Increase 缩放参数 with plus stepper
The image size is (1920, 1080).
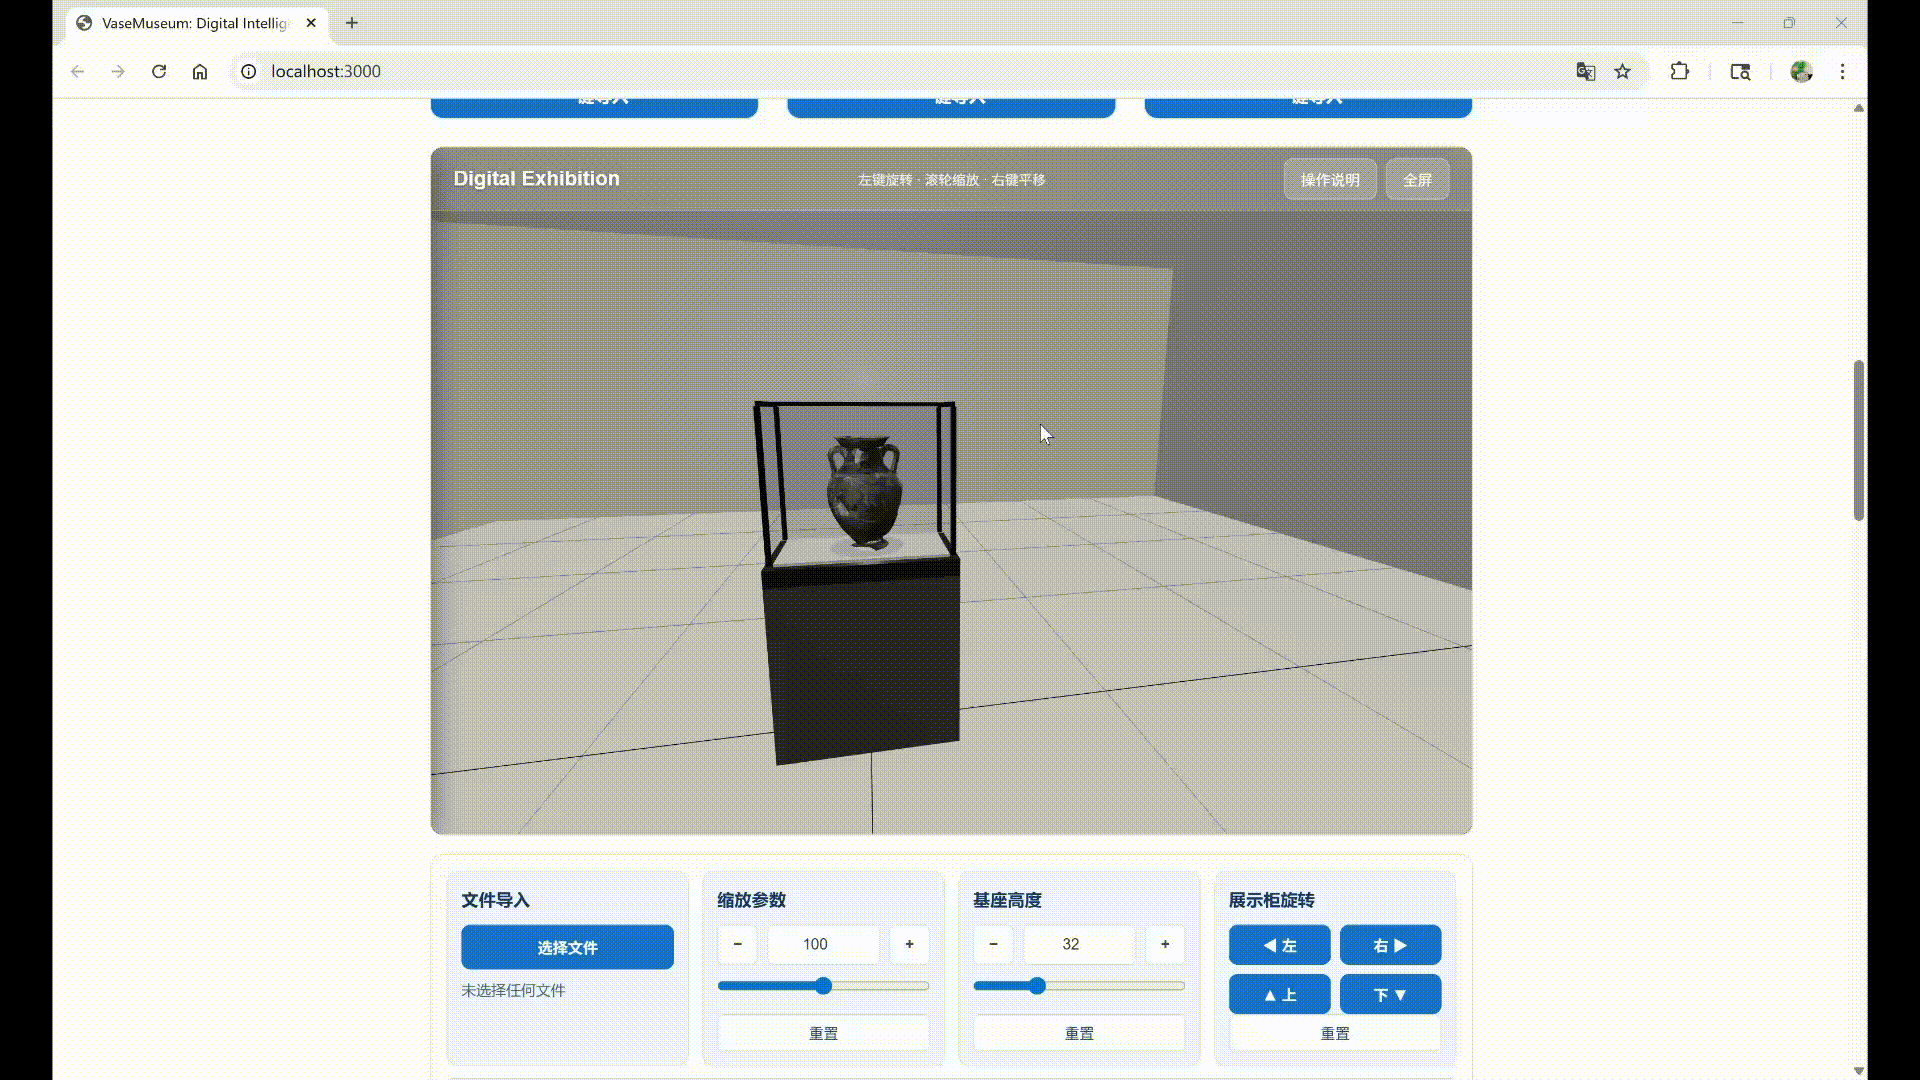pos(909,944)
